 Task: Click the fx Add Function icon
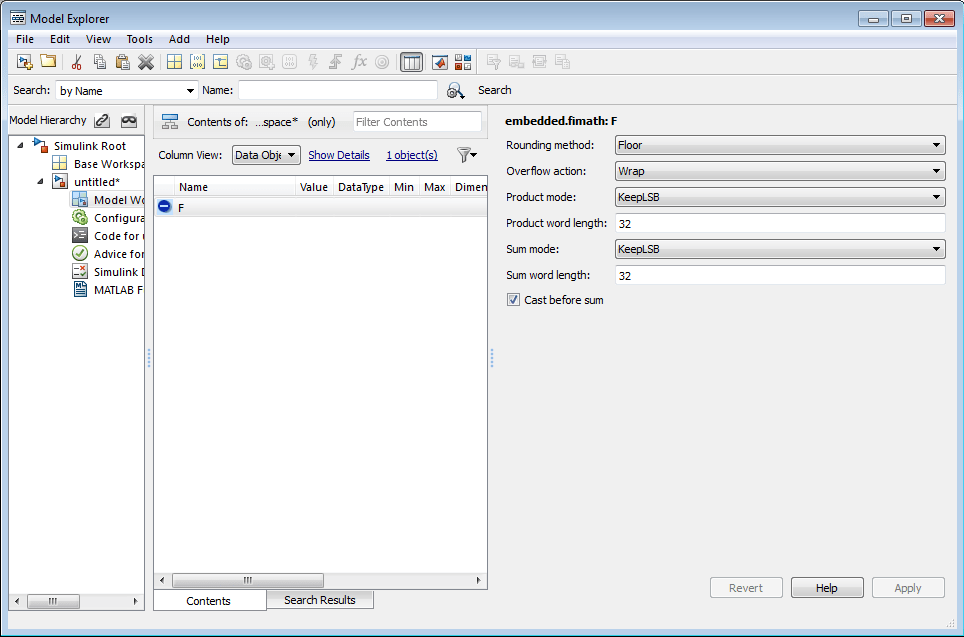[359, 62]
